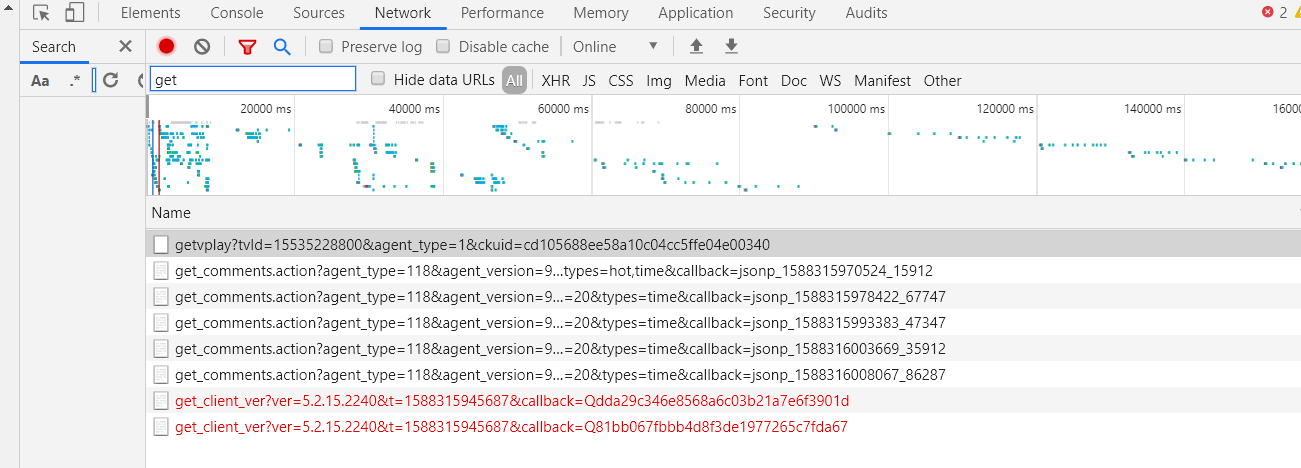Filter requests by Font
This screenshot has height=468, width=1301.
[754, 81]
